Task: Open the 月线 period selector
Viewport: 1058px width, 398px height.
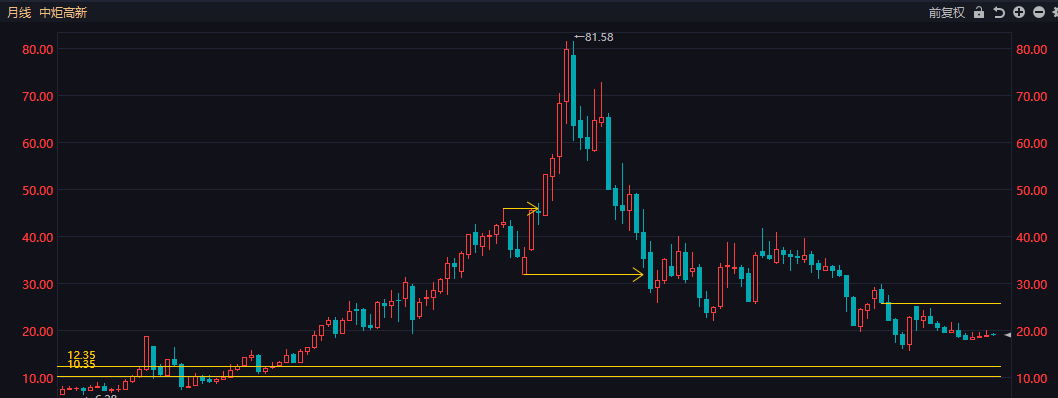Action: tap(19, 12)
